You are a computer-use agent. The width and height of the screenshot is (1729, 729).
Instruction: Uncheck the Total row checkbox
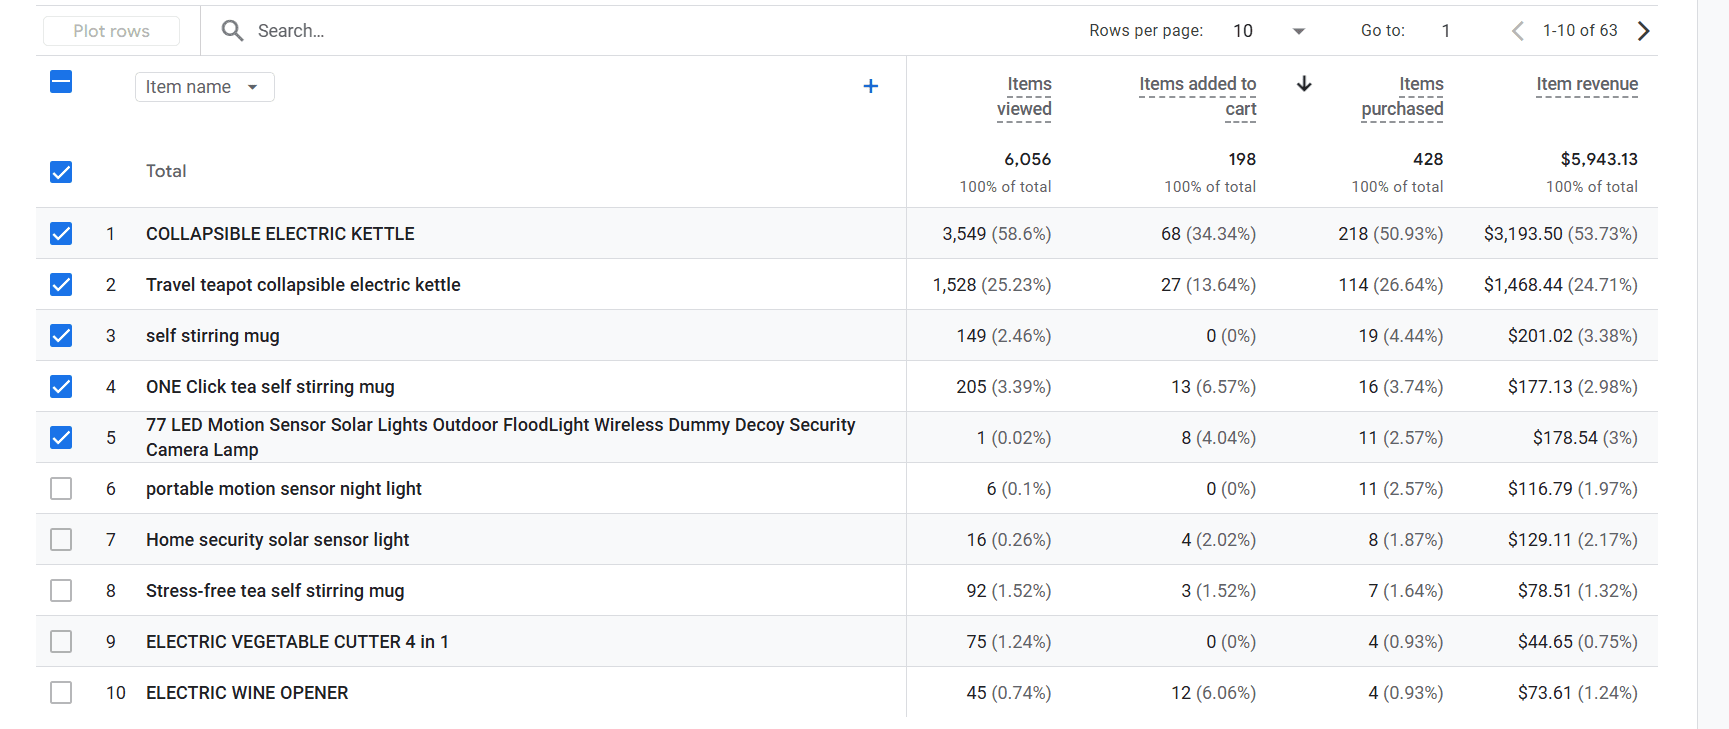coord(61,172)
